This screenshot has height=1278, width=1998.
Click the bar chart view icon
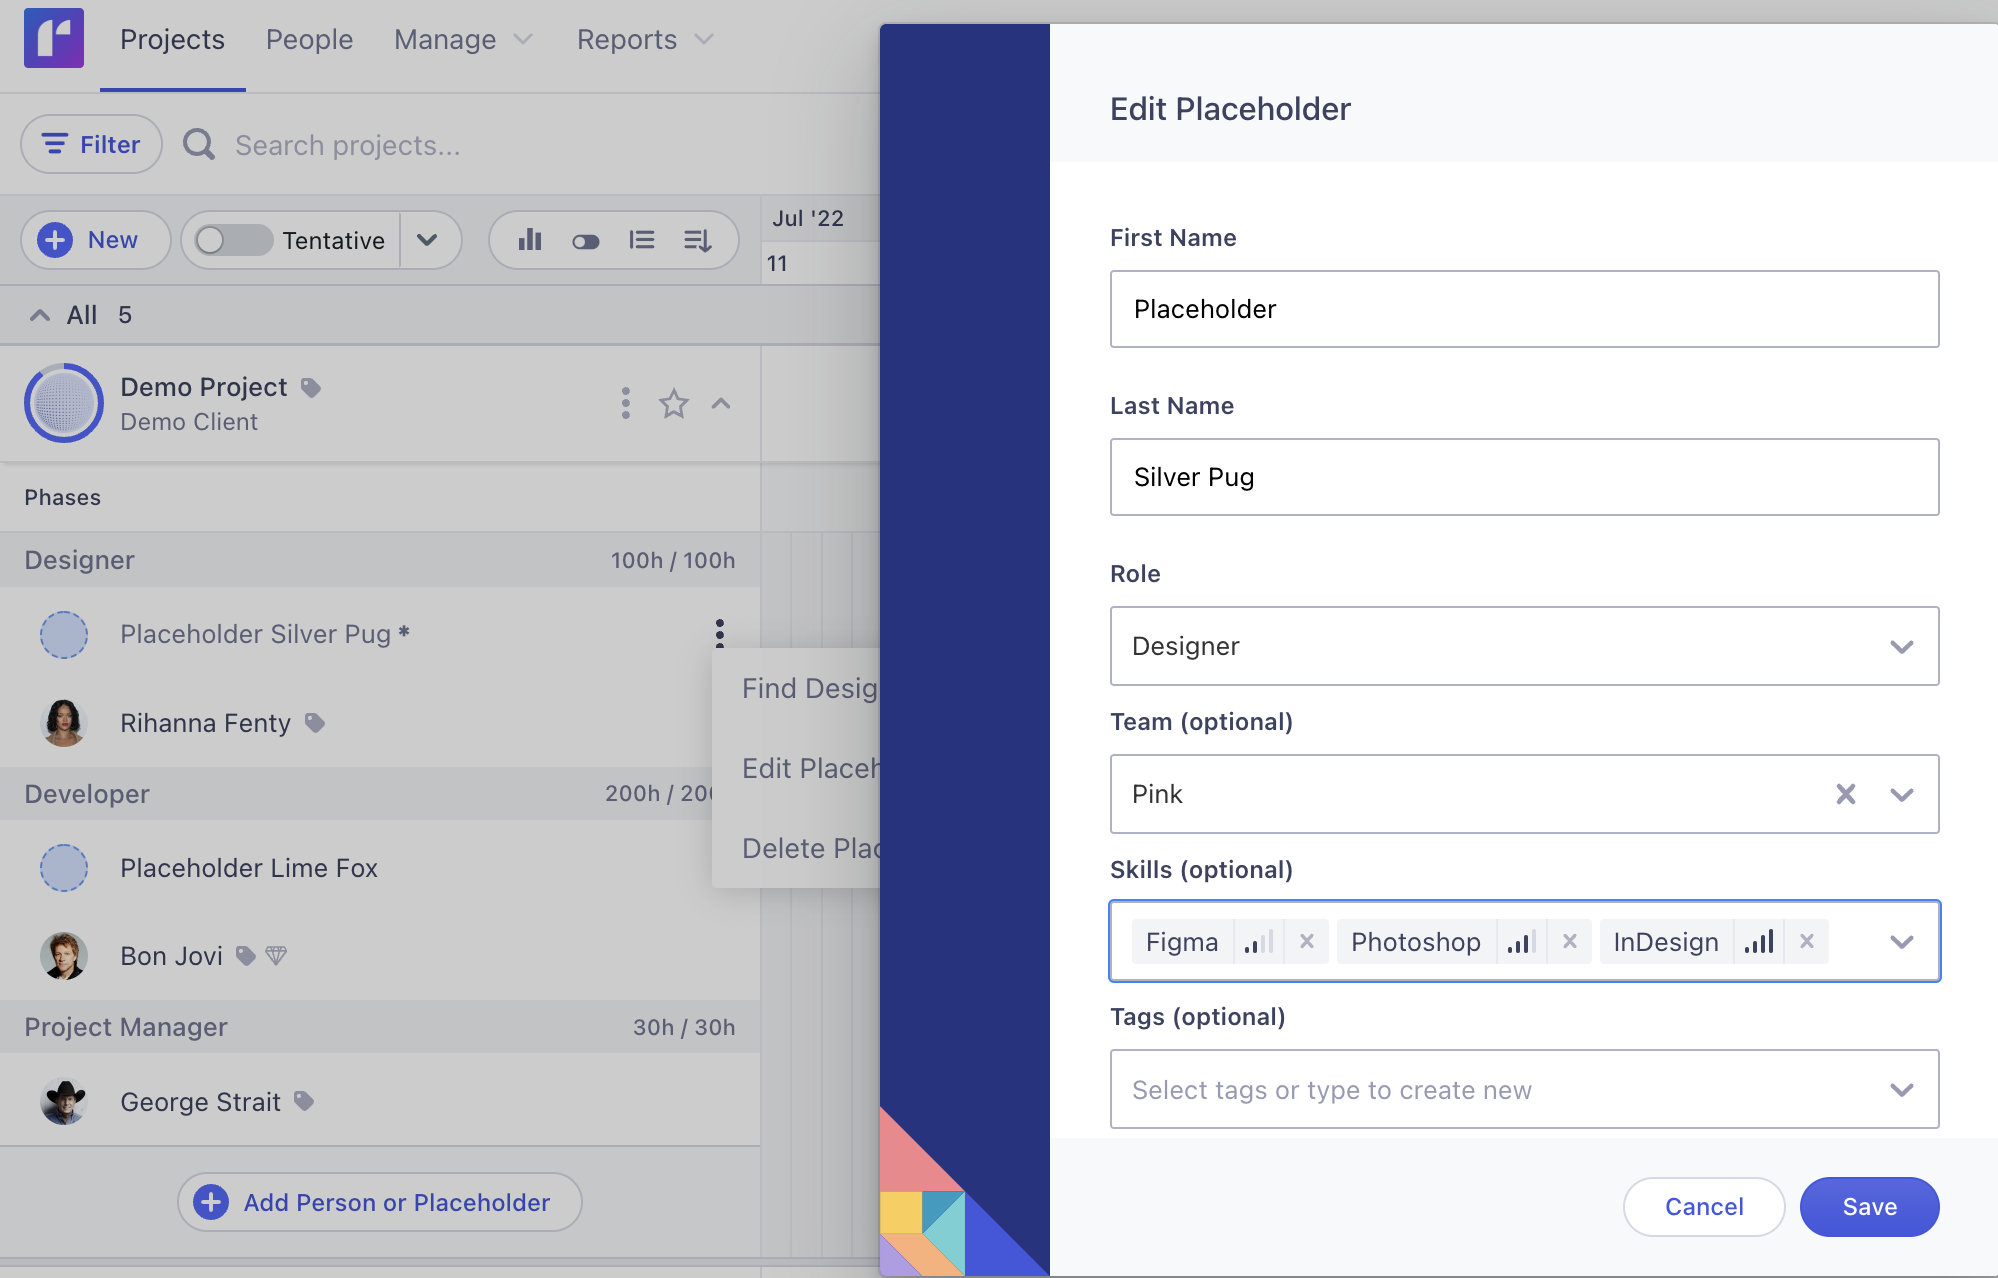click(530, 240)
